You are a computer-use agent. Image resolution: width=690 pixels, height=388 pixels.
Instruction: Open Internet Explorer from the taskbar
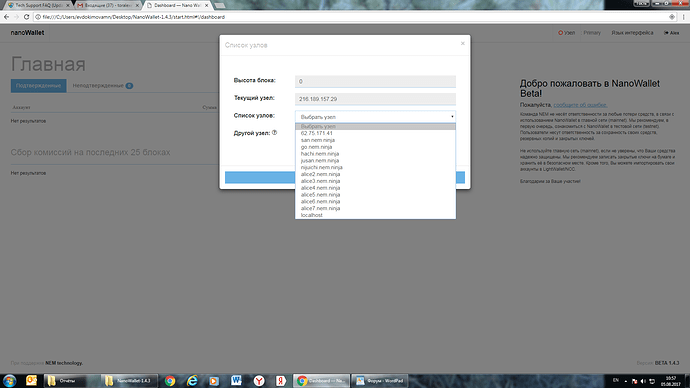[x=192, y=381]
